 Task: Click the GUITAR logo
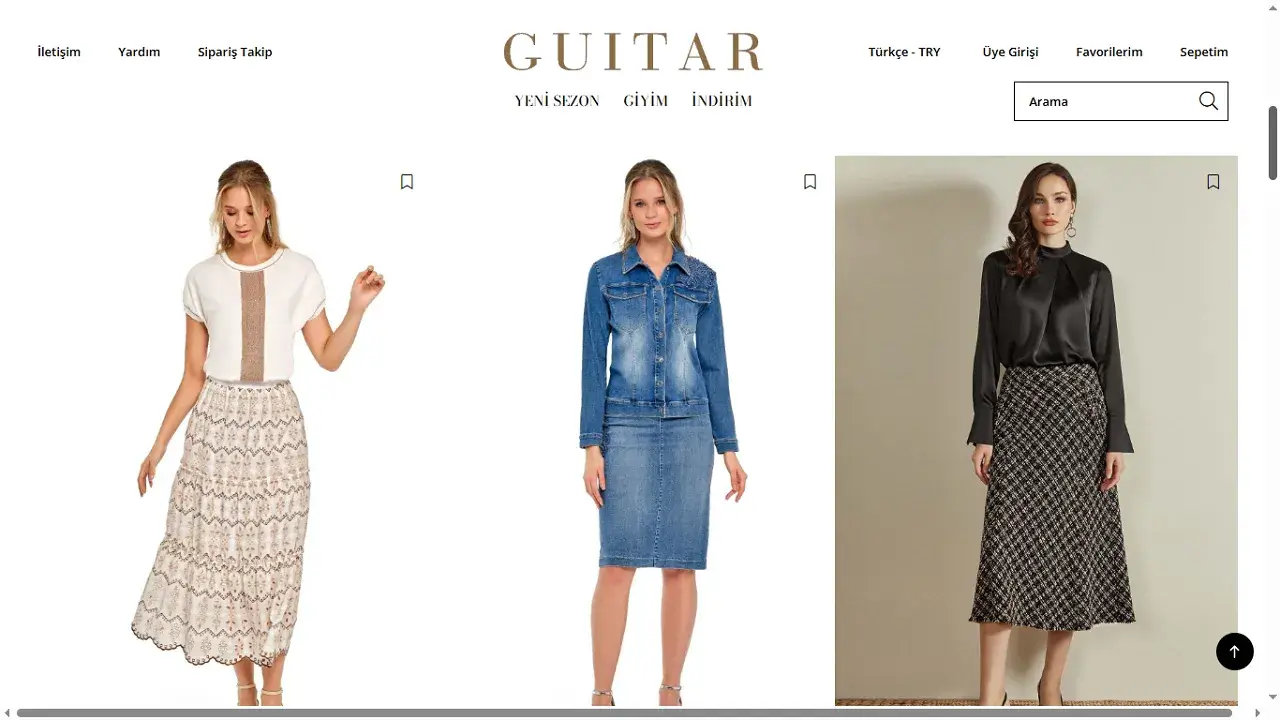click(x=633, y=52)
